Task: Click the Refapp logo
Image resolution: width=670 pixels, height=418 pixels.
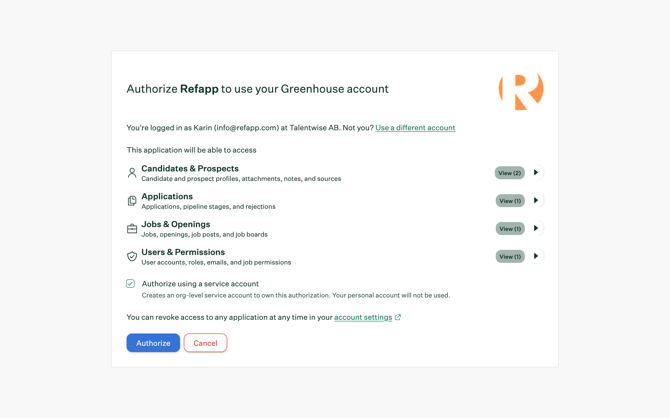Action: (521, 91)
